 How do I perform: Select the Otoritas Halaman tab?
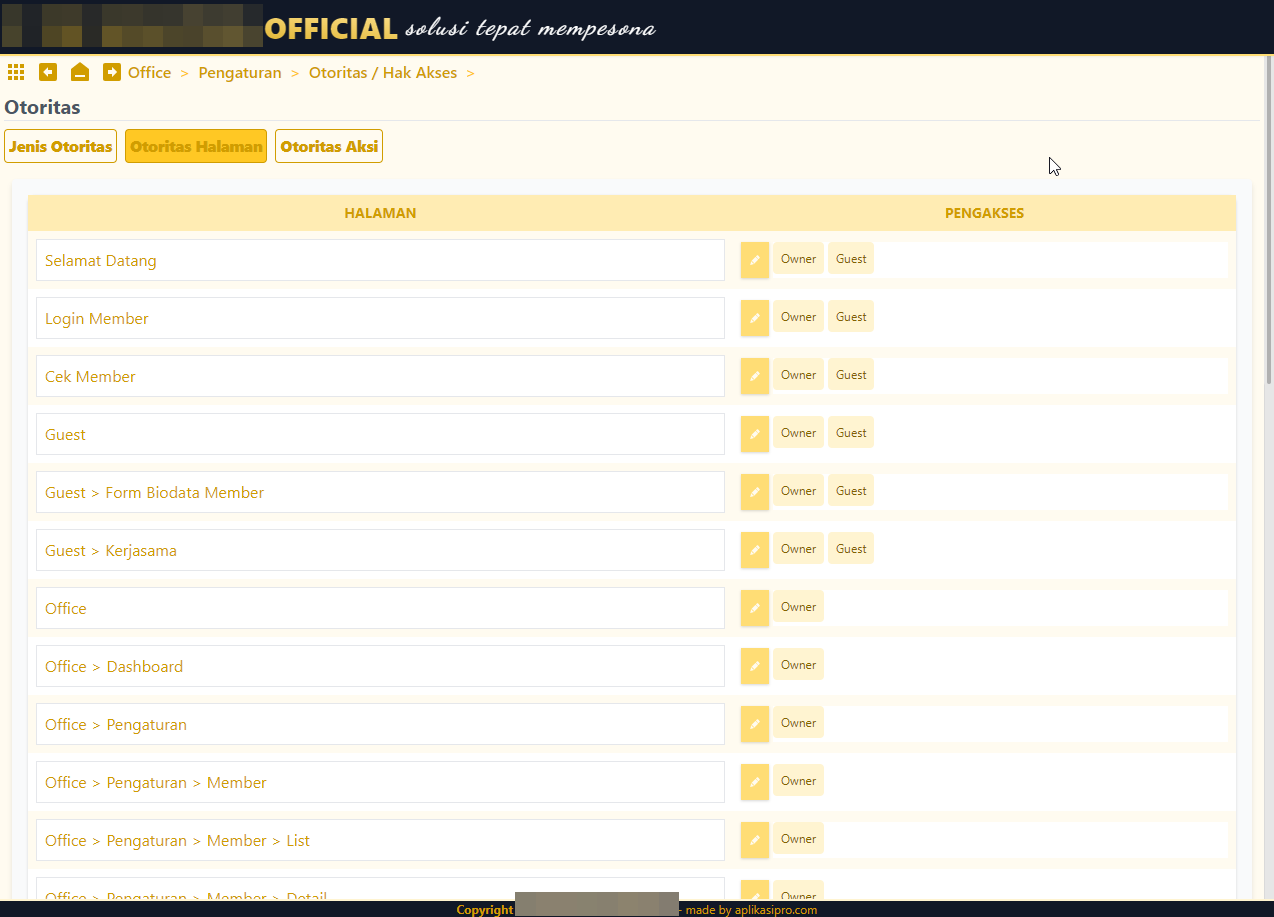(x=196, y=146)
